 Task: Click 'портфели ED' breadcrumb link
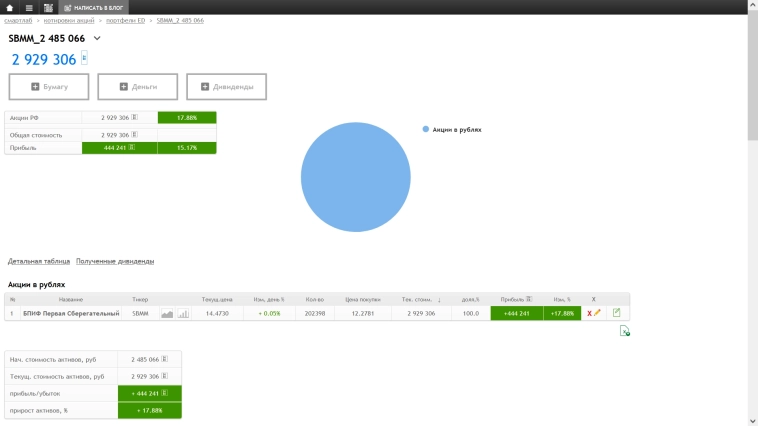coord(126,20)
